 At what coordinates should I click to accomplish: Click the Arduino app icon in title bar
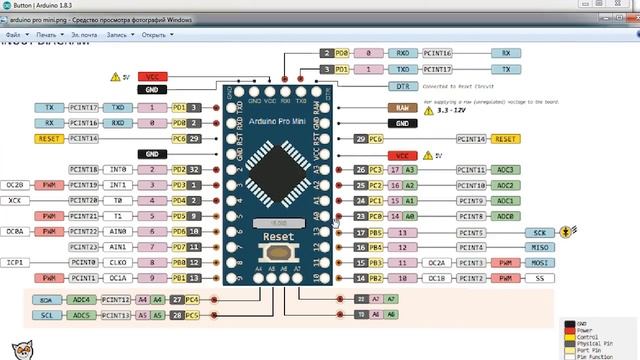point(7,5)
